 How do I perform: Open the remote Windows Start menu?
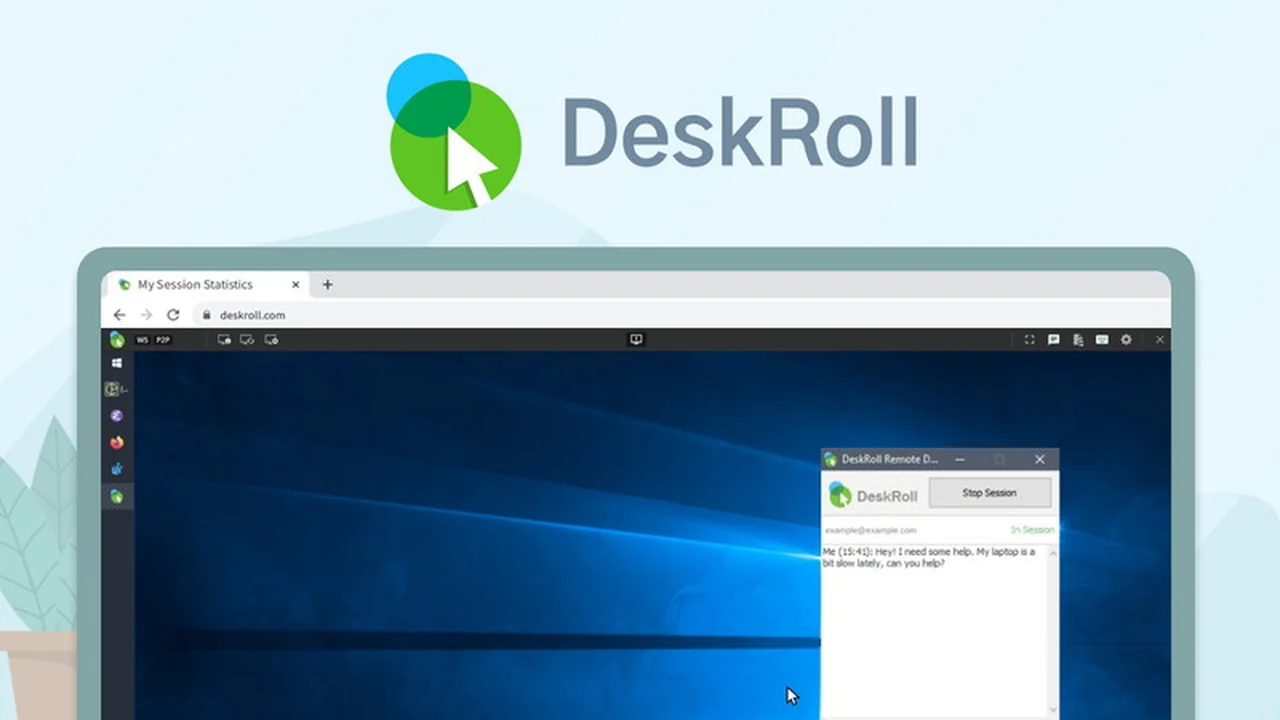(117, 363)
